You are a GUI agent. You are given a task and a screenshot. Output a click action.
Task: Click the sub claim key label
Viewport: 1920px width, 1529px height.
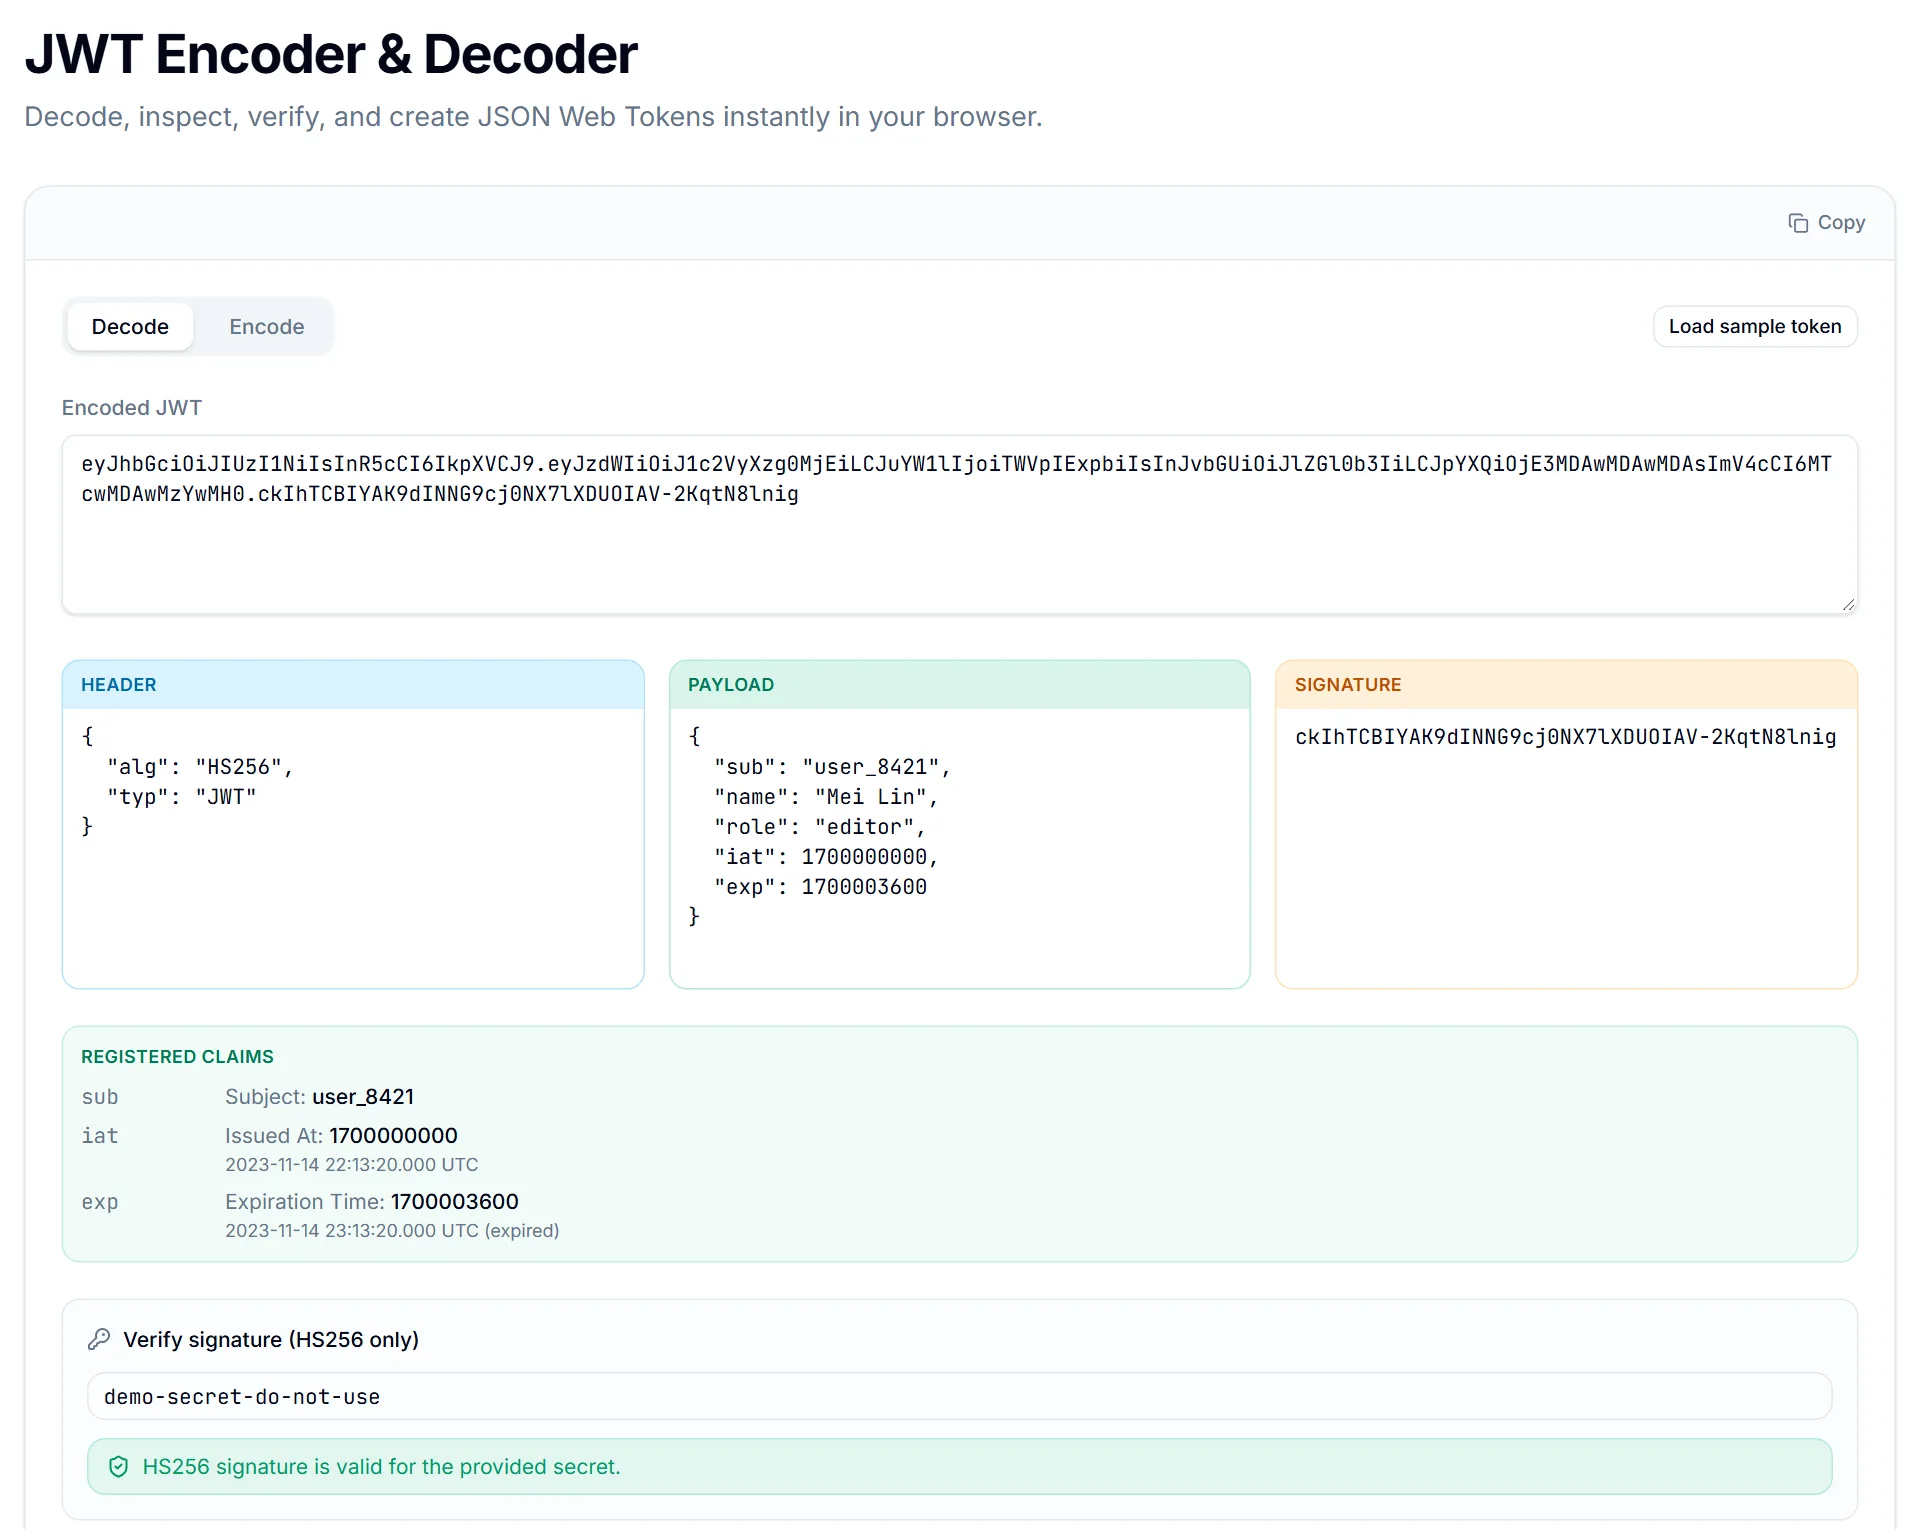coord(100,1097)
